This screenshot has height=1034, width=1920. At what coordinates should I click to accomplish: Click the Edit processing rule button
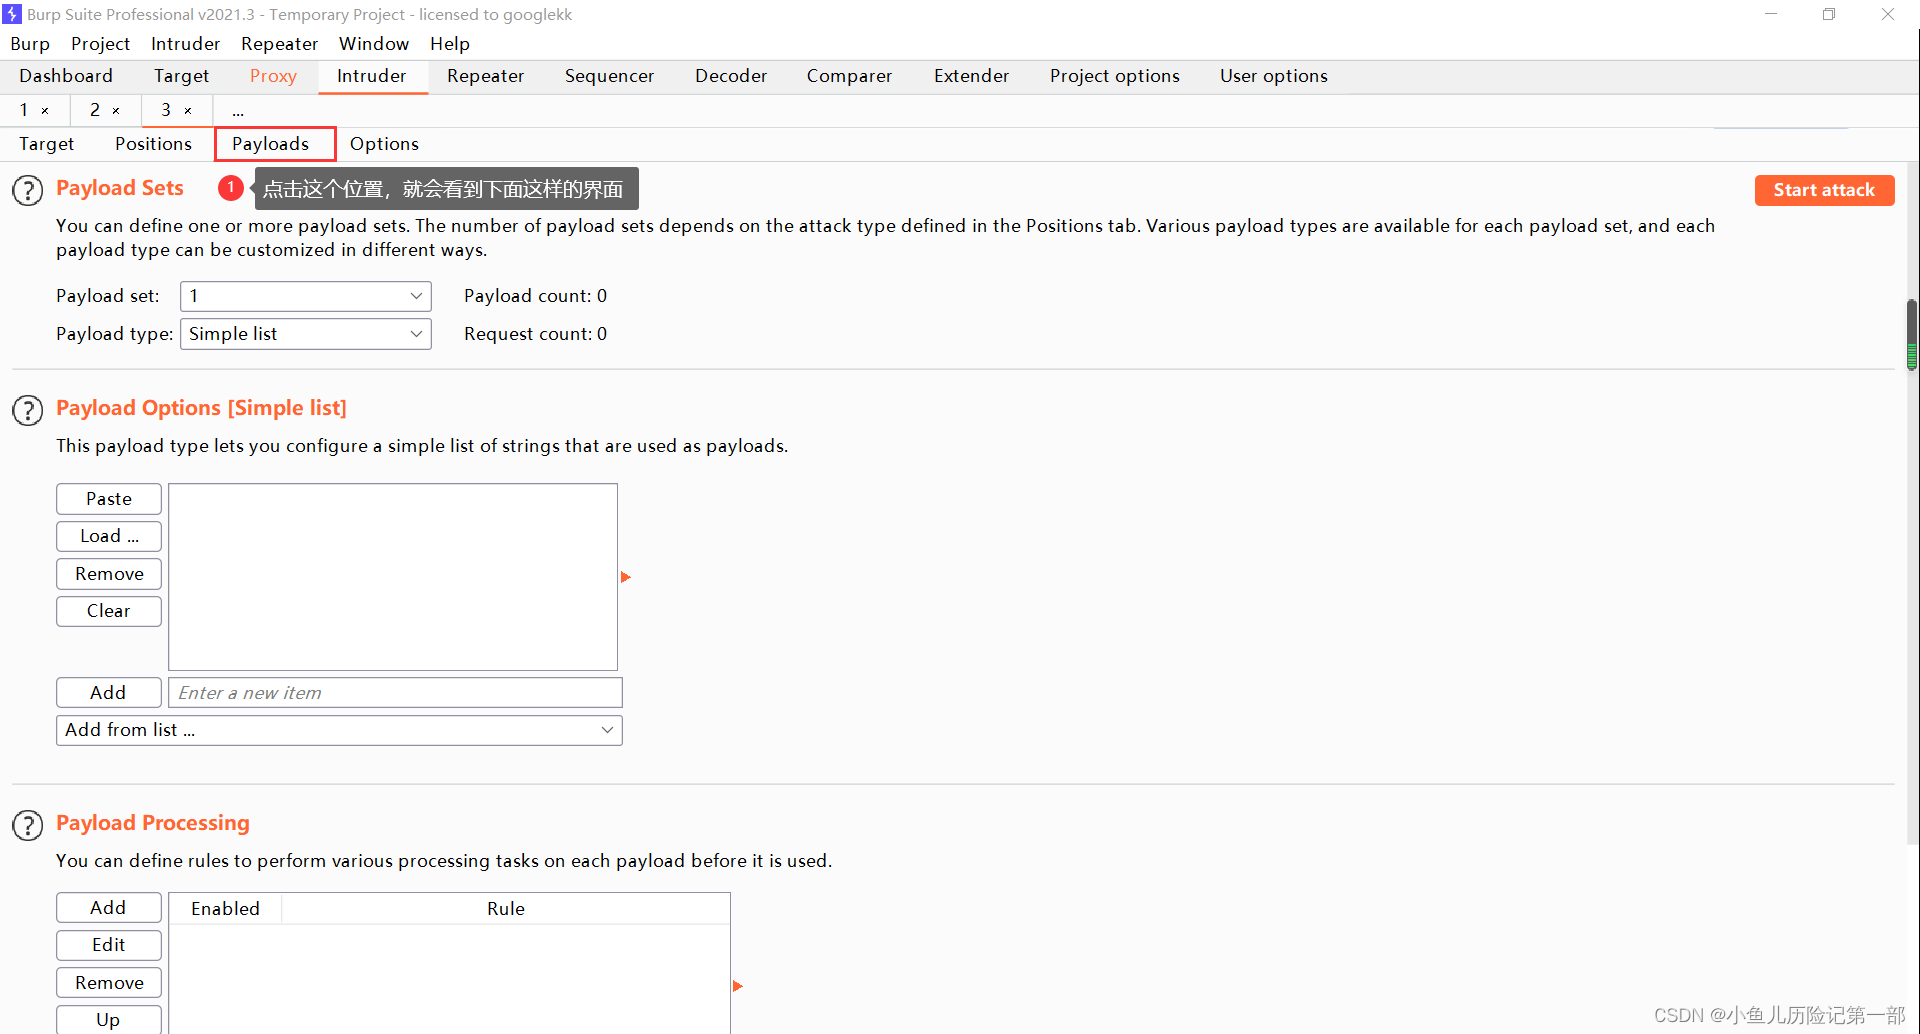click(109, 945)
